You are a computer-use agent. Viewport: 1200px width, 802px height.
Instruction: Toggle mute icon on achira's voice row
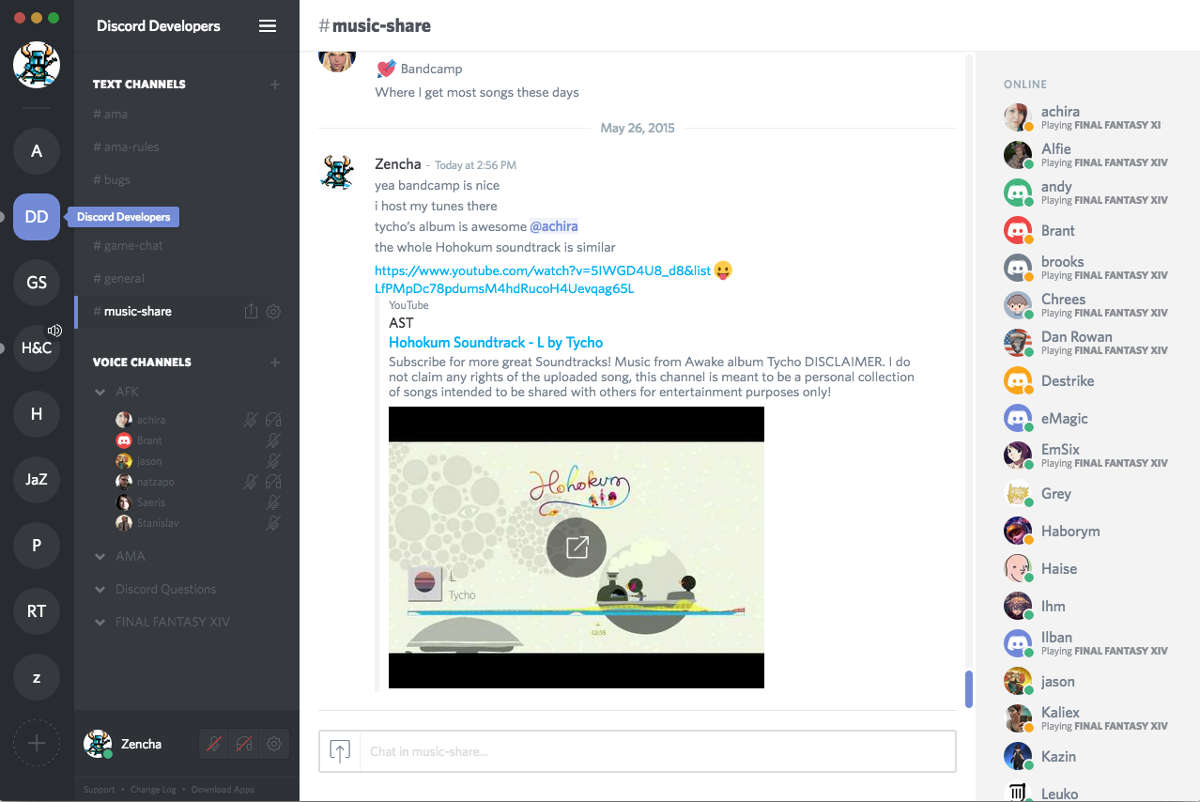pyautogui.click(x=251, y=421)
